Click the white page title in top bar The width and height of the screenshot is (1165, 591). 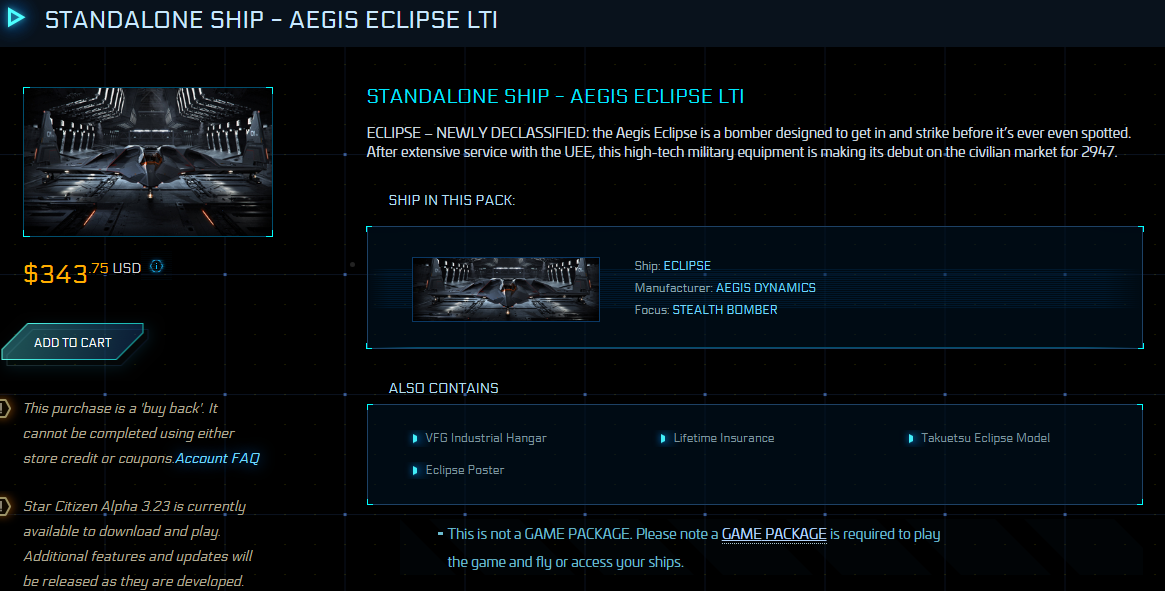271,20
